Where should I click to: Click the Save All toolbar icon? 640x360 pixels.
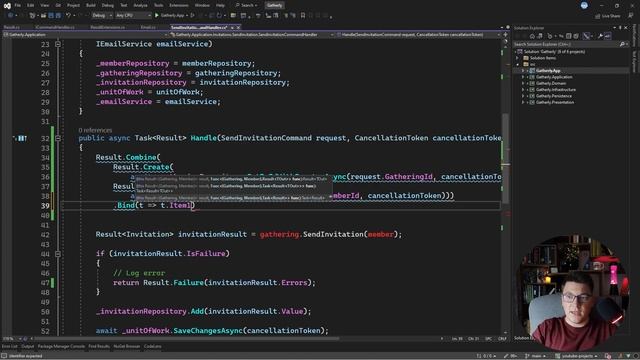point(58,16)
